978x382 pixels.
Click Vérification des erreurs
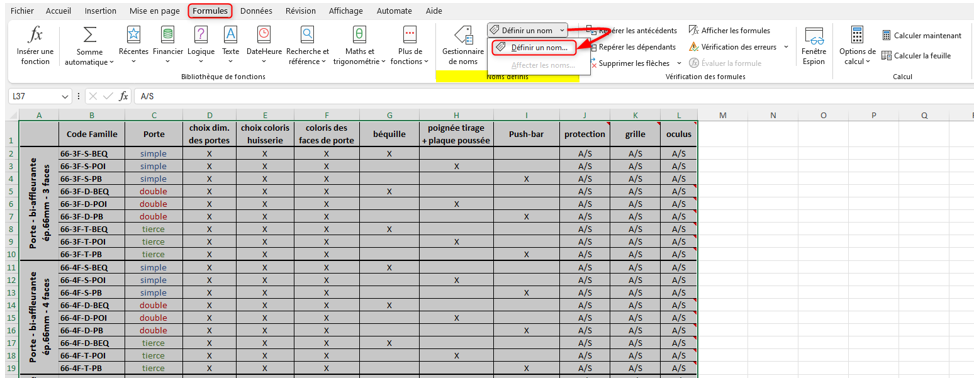pos(734,47)
